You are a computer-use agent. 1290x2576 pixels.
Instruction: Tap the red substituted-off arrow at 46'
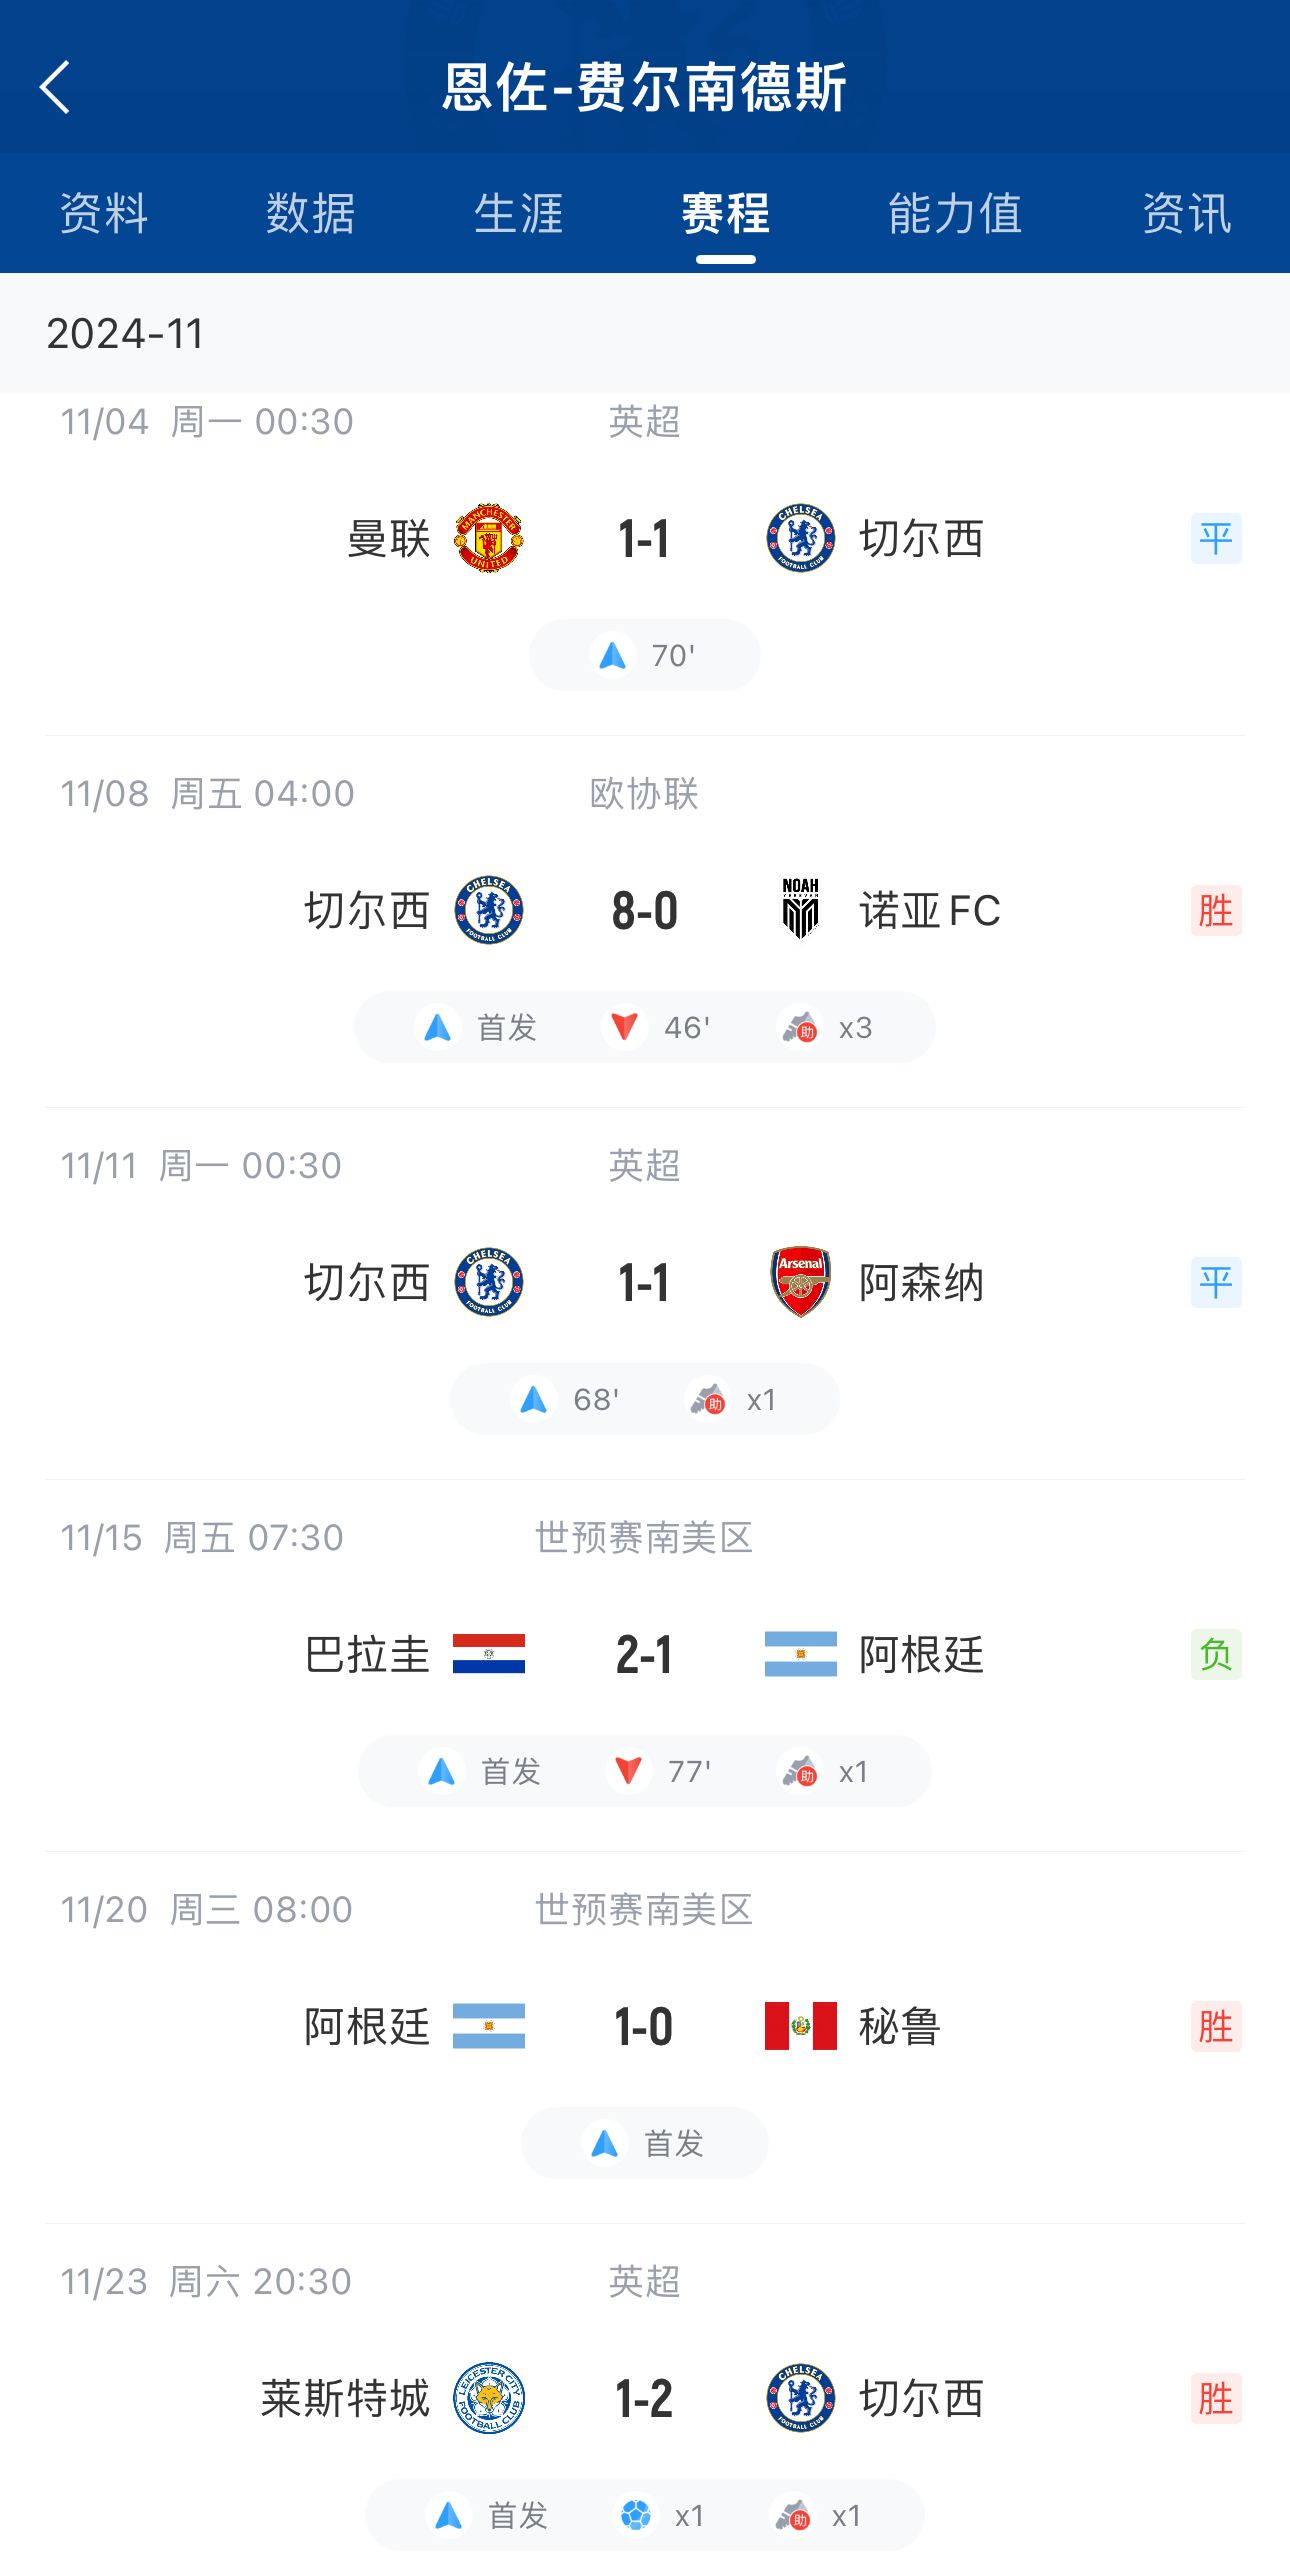[625, 1027]
